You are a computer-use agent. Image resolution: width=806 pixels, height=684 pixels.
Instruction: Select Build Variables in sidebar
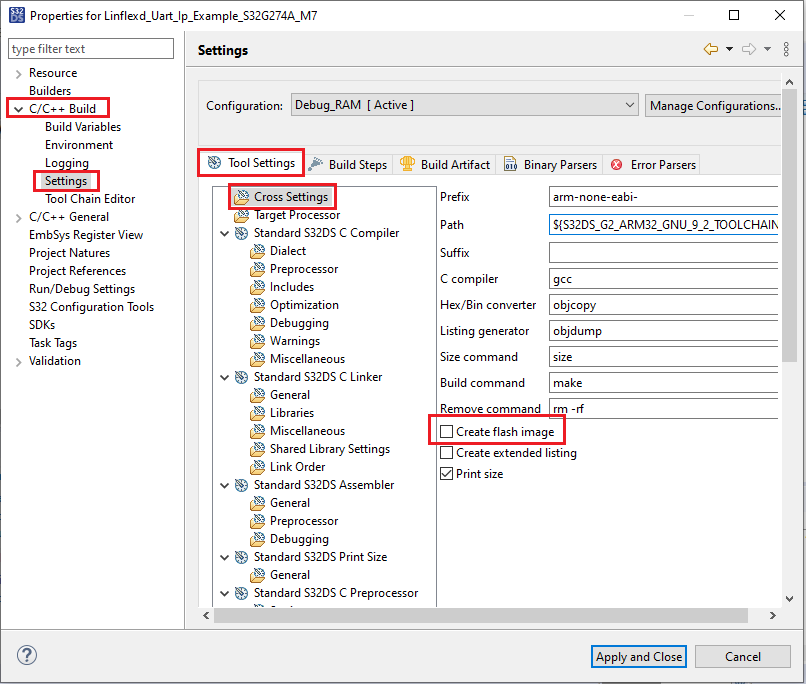[x=83, y=127]
